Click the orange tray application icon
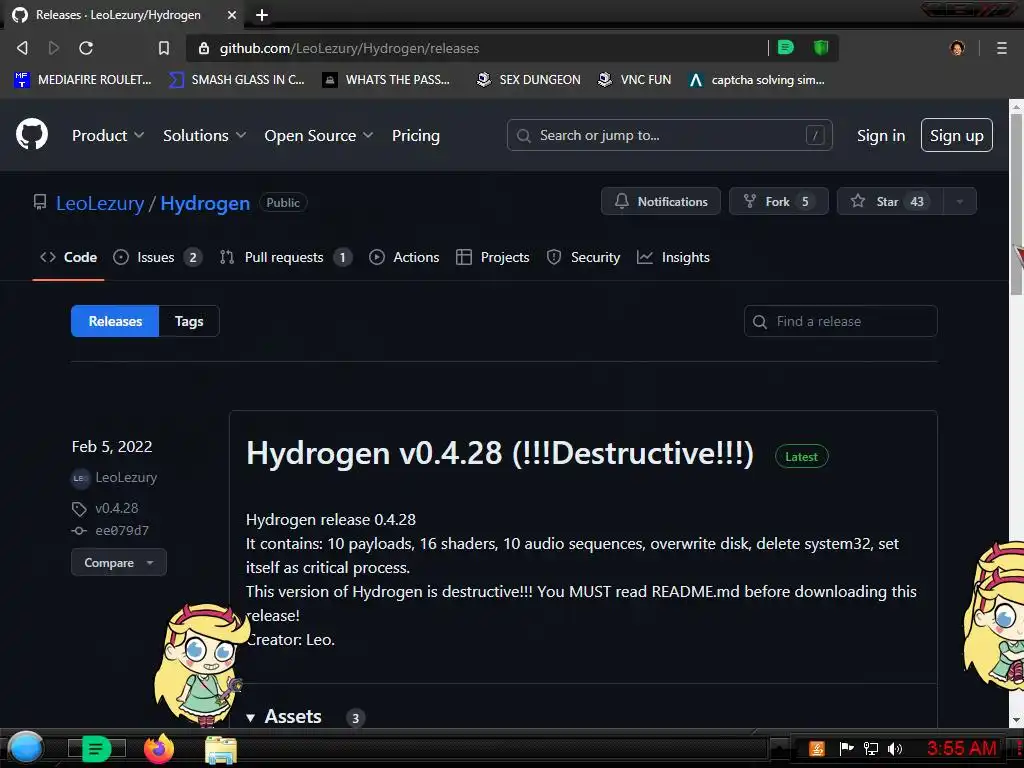The image size is (1024, 768). (x=817, y=748)
